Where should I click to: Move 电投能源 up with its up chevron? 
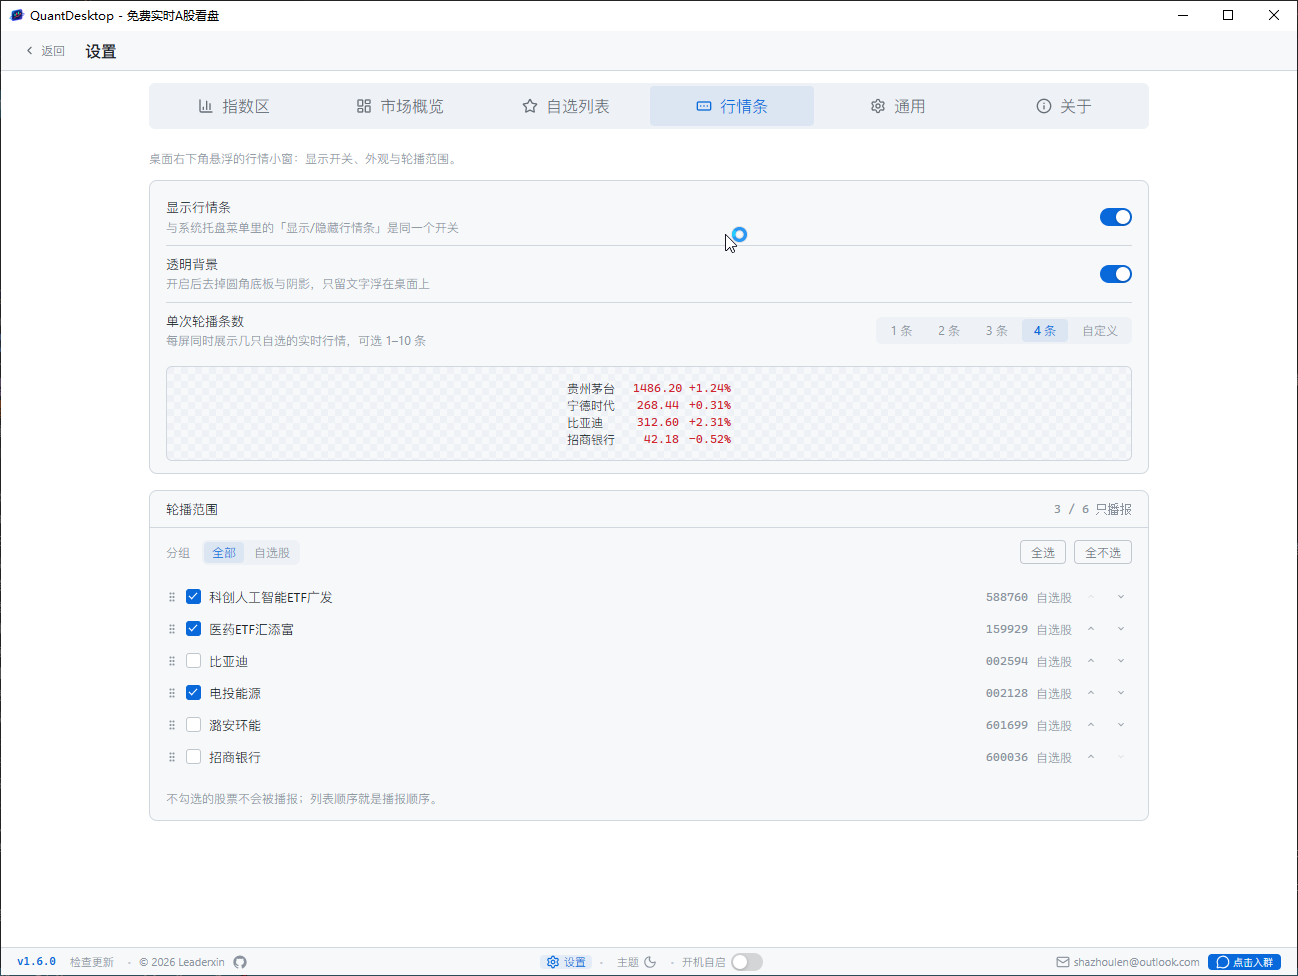[x=1091, y=693]
